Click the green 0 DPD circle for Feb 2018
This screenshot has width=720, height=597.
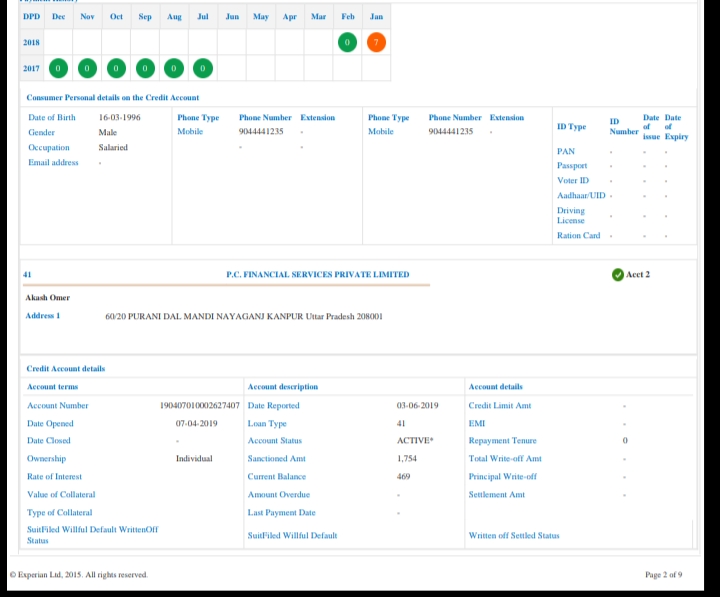pyautogui.click(x=347, y=42)
